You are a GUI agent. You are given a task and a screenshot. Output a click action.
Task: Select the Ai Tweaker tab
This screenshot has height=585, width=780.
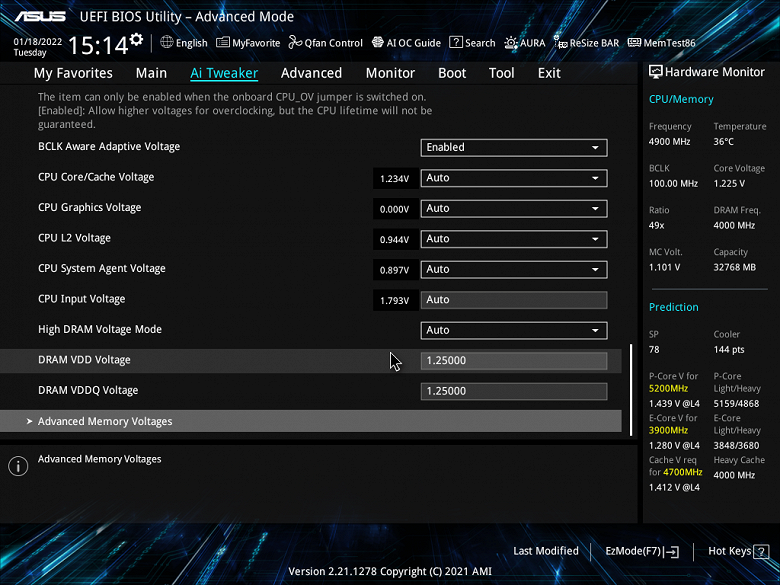tap(224, 73)
